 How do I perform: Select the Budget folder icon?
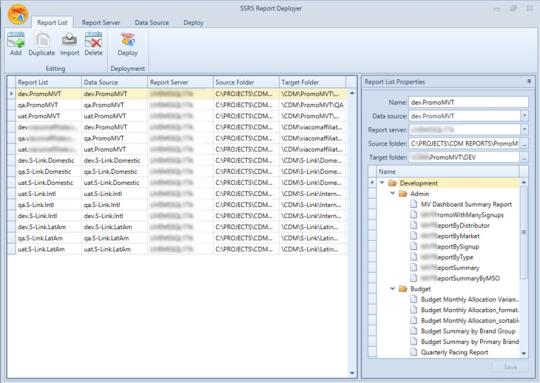[x=403, y=289]
